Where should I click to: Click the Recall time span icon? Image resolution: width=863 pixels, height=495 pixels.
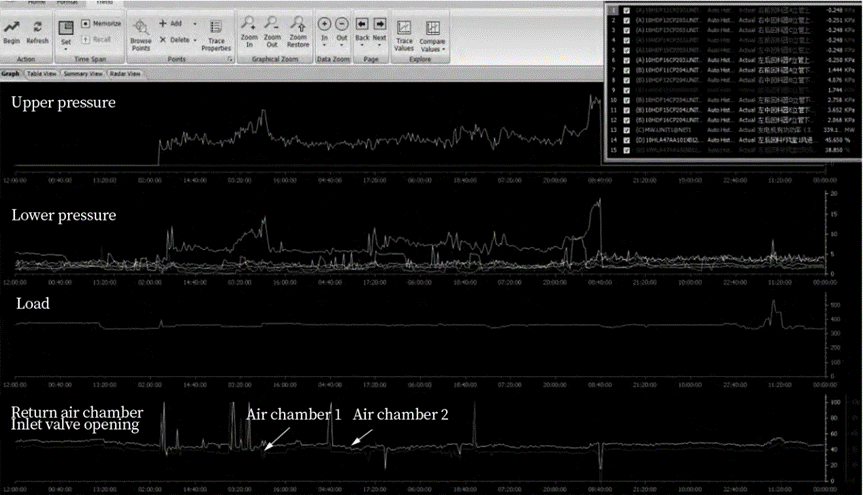pyautogui.click(x=86, y=39)
